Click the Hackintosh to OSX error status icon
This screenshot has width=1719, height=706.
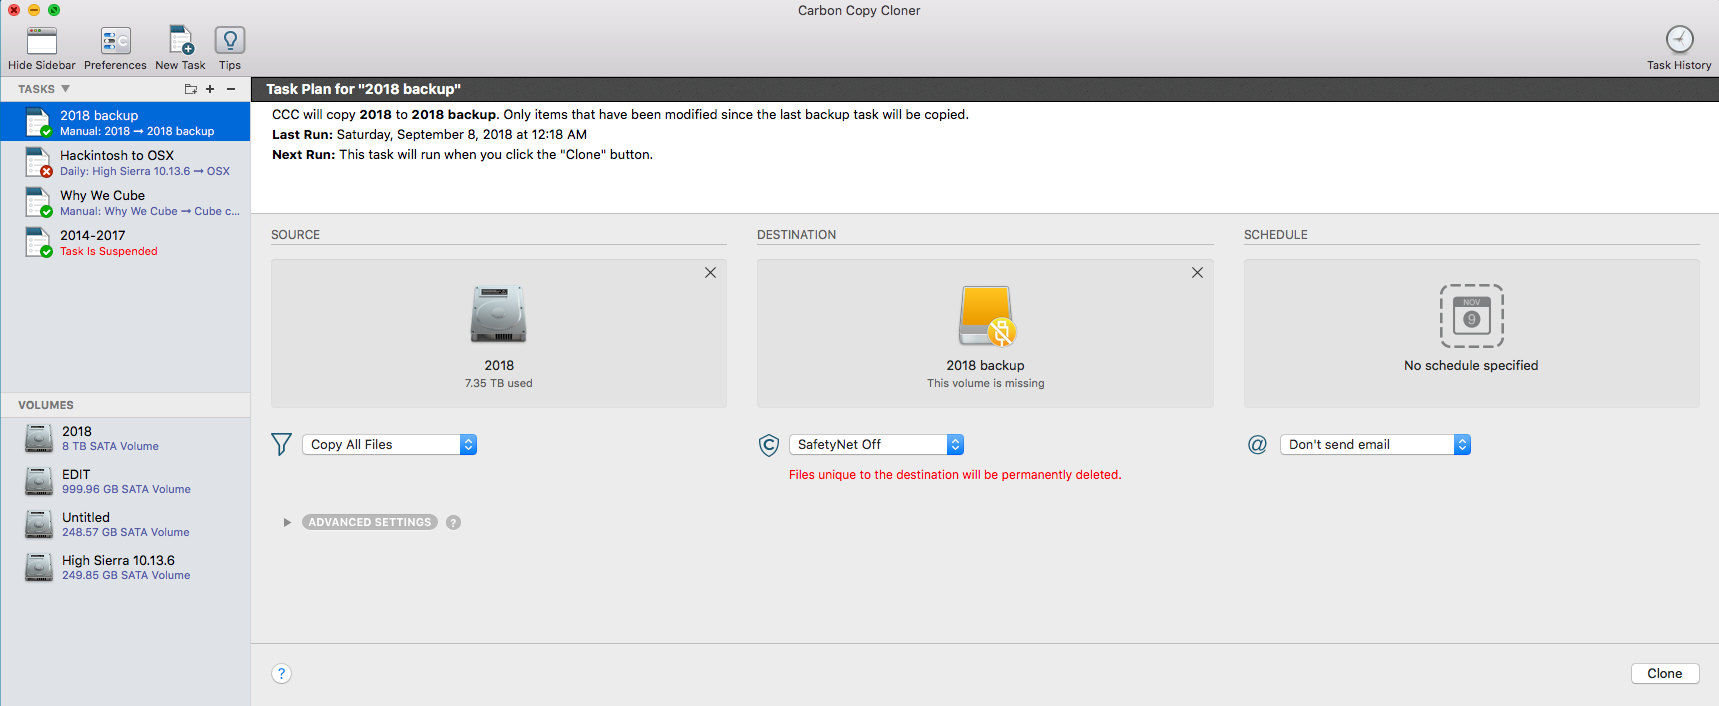pyautogui.click(x=46, y=172)
